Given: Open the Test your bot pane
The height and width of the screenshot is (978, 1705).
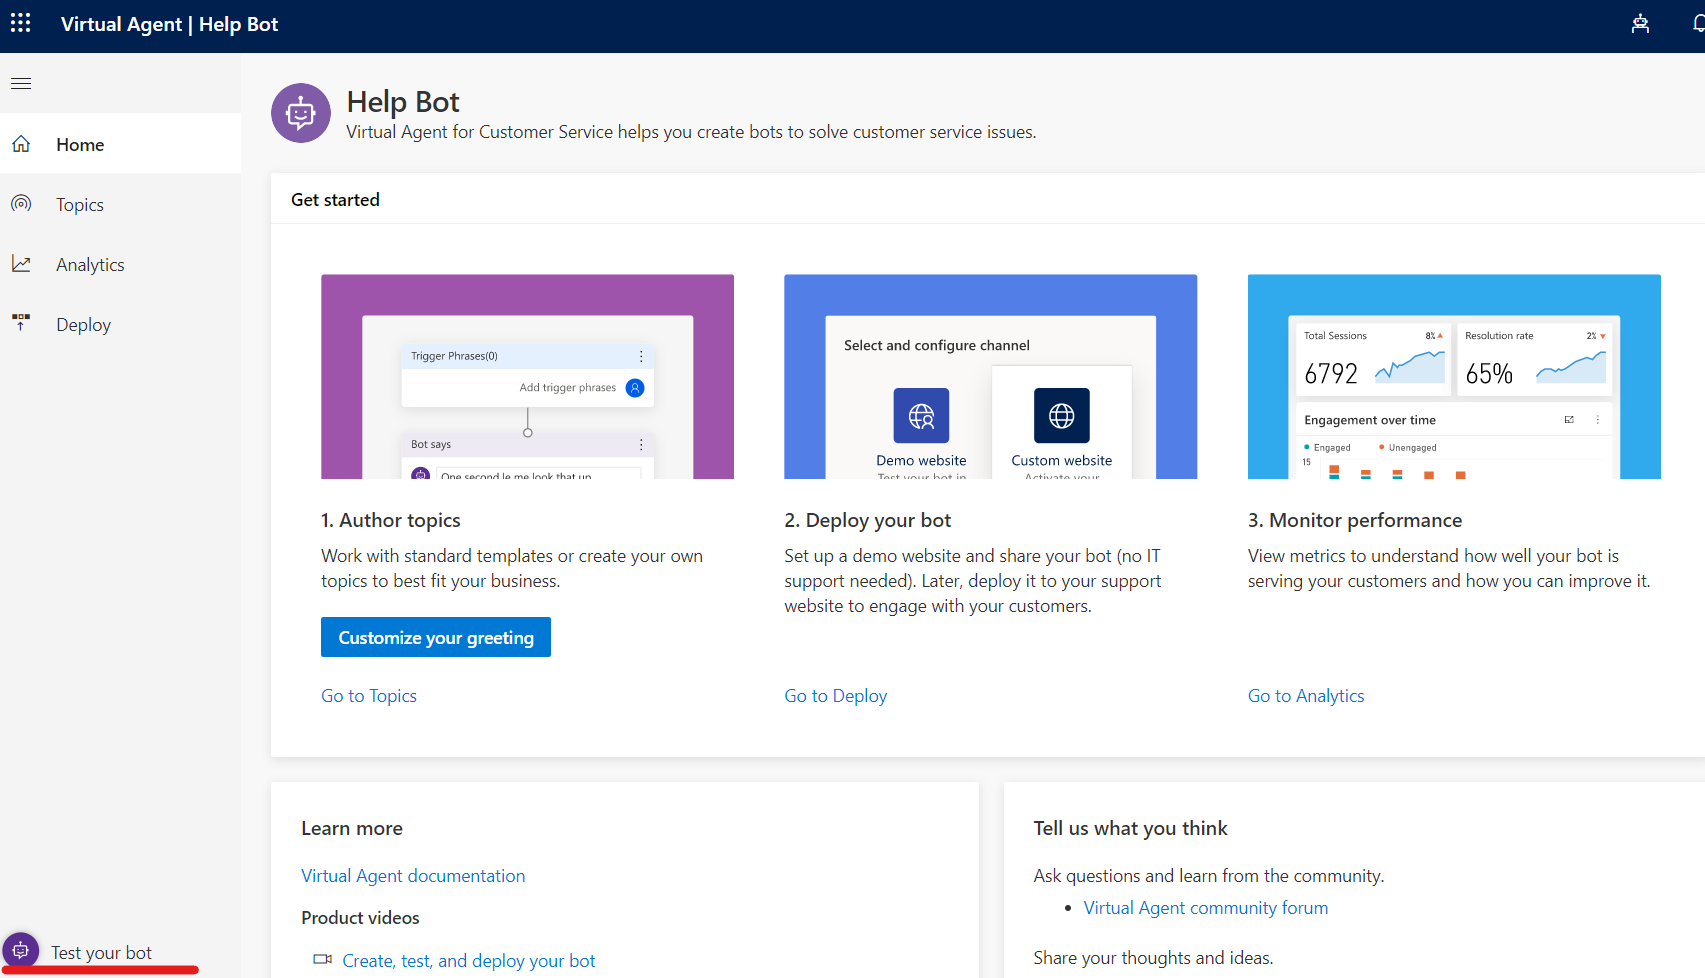Looking at the screenshot, I should pyautogui.click(x=101, y=952).
